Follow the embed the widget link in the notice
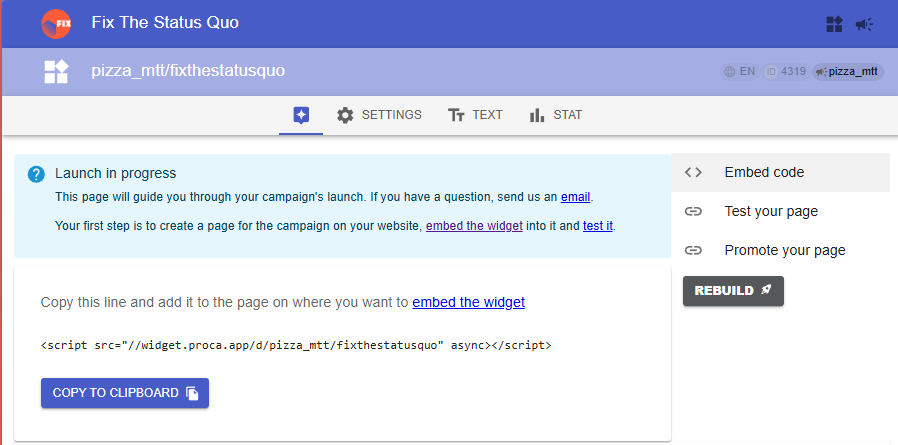This screenshot has height=445, width=898. click(474, 226)
